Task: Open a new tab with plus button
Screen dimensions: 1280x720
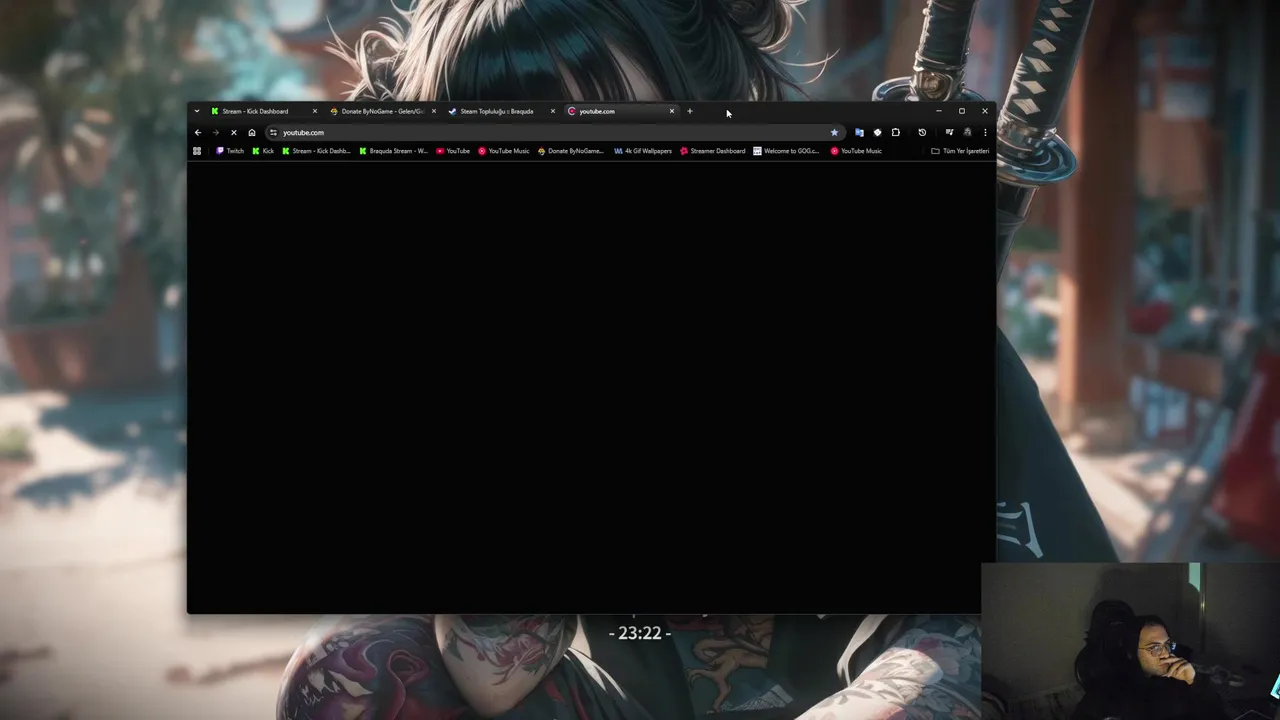Action: click(x=690, y=111)
